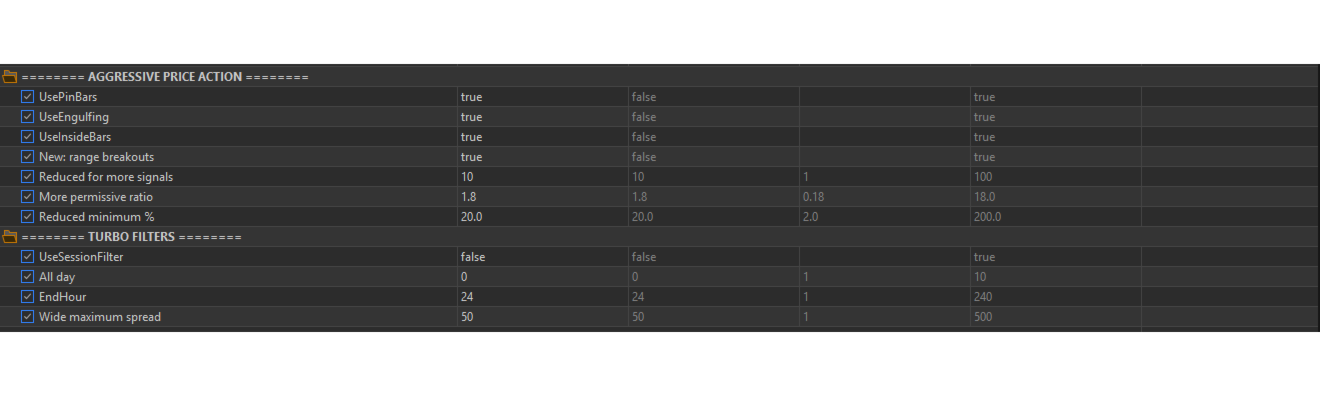Select the Wide maximum spread row label
Viewport: 1320px width, 408px height.
click(100, 317)
